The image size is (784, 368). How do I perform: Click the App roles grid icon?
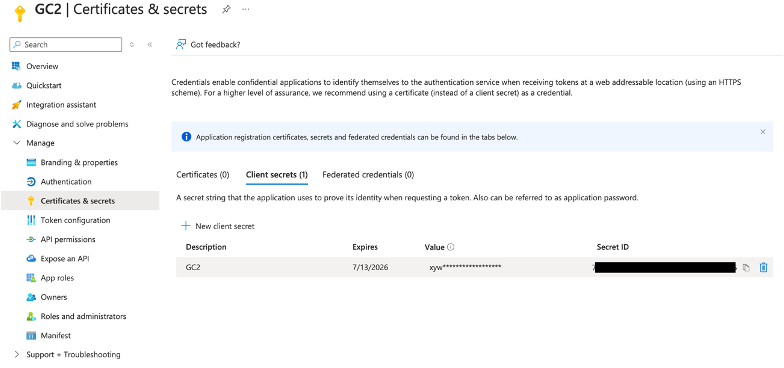pyautogui.click(x=31, y=278)
